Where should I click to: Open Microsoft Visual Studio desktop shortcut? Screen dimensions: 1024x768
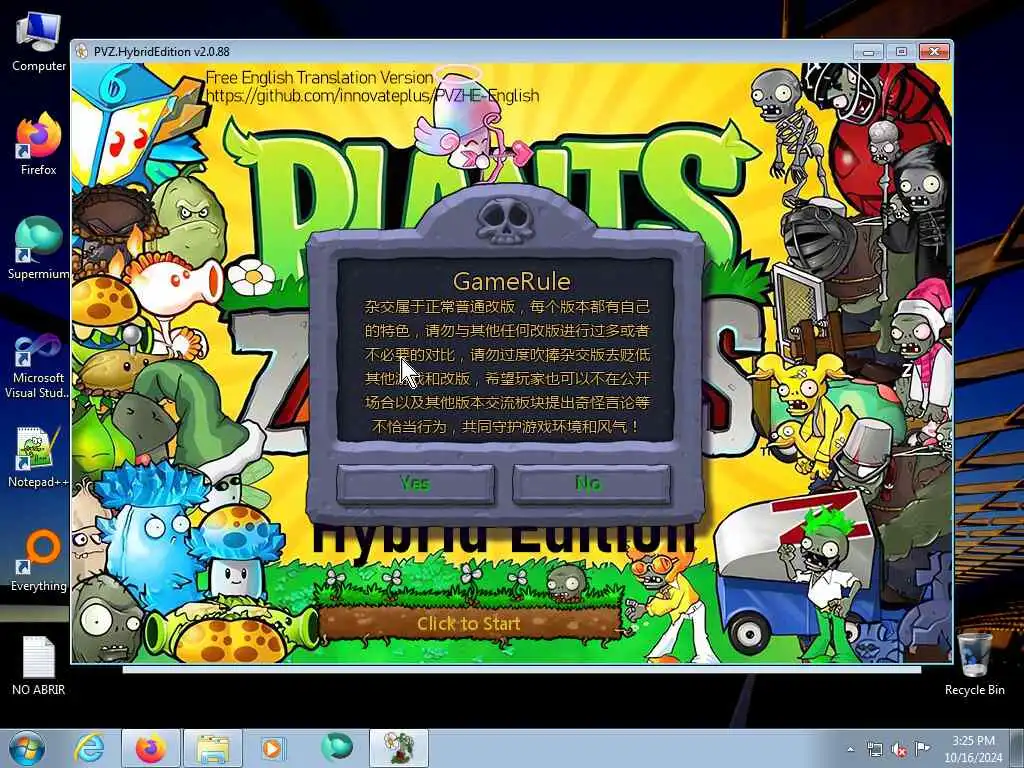pyautogui.click(x=39, y=366)
